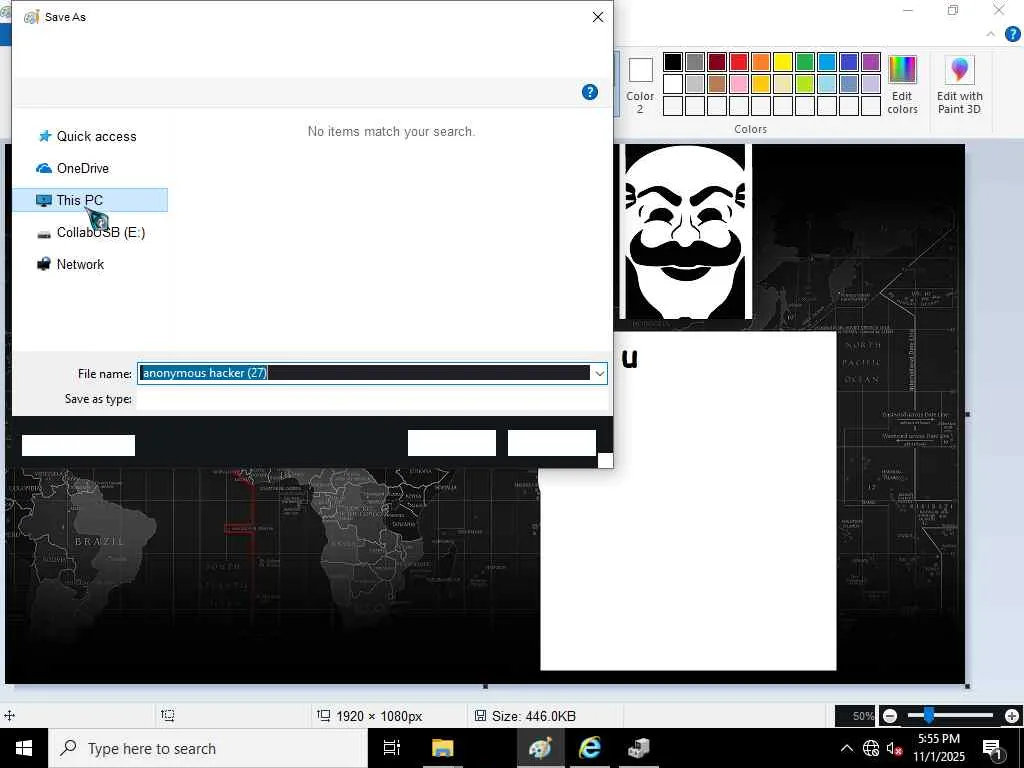Open the CollabUSB (E:) drive
The height and width of the screenshot is (768, 1024).
(91, 232)
